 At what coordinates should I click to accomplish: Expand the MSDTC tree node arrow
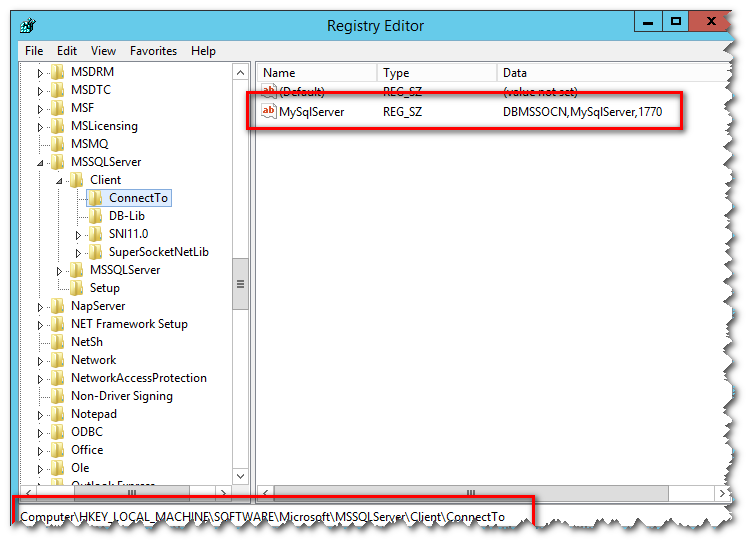tap(40, 91)
